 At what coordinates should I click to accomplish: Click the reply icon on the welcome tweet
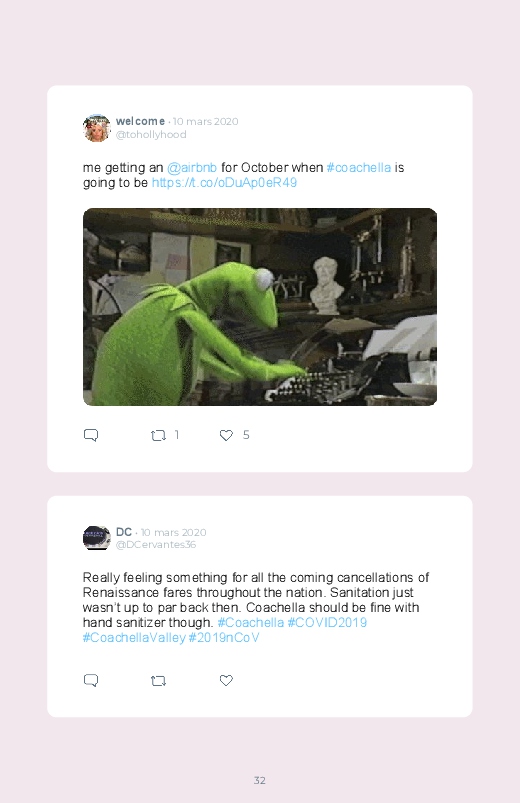[x=91, y=435]
